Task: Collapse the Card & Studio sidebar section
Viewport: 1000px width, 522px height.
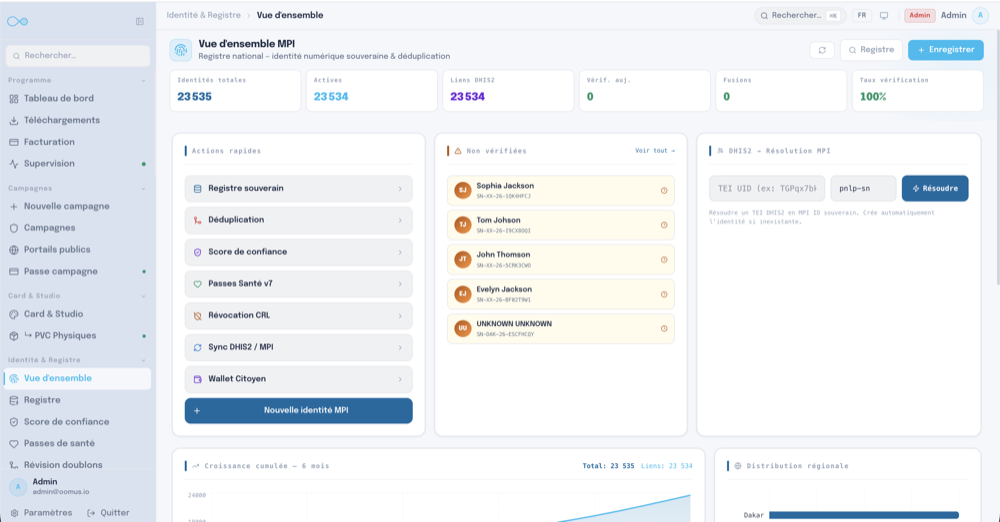Action: (x=143, y=296)
